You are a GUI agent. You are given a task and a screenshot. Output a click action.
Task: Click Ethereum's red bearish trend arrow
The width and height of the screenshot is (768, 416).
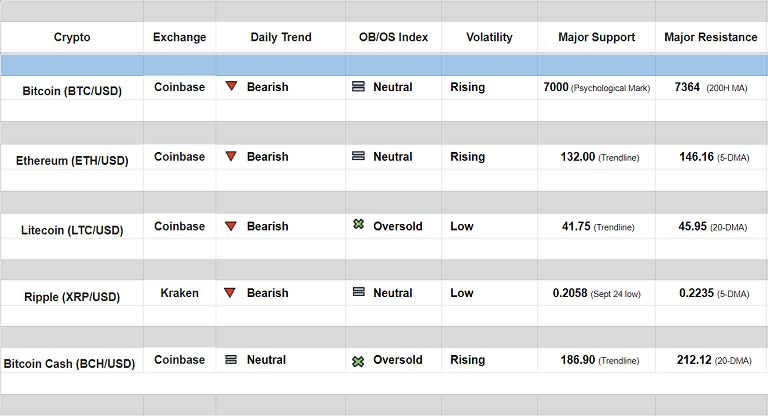click(x=231, y=156)
